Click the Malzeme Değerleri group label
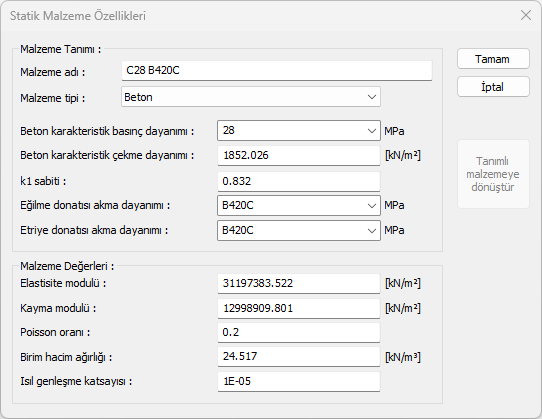Image resolution: width=542 pixels, height=419 pixels. point(67,266)
